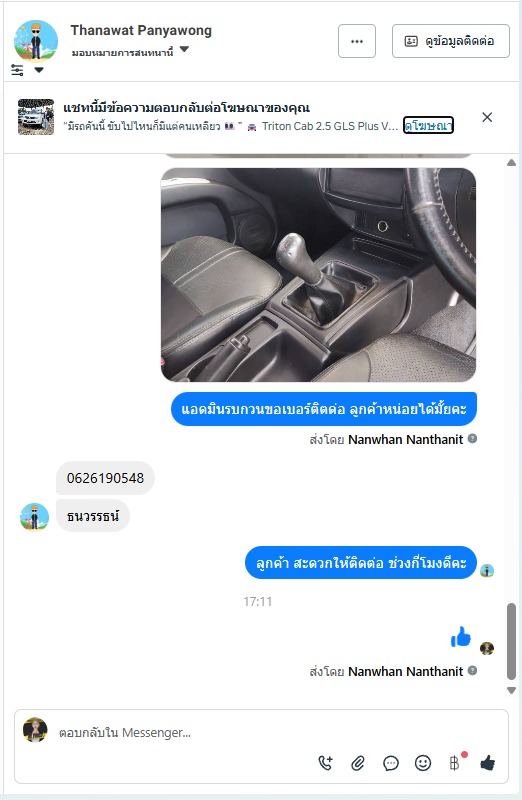Screen dimensions: 522x800
Task: Open the emoji picker smiley icon
Action: point(422,763)
